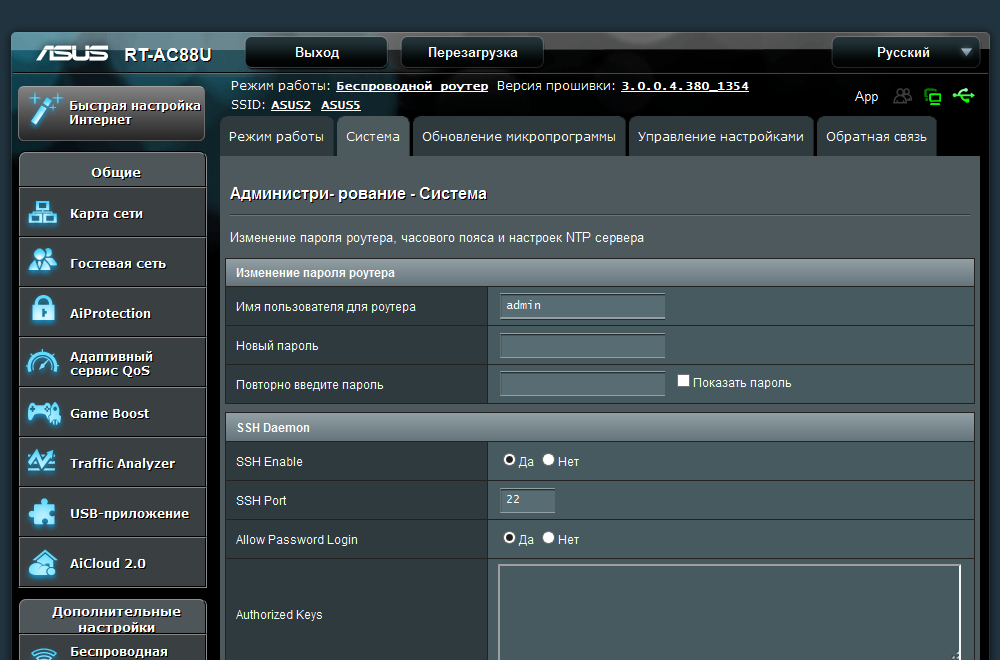
Task: Click the ASUS logo
Action: click(x=71, y=53)
